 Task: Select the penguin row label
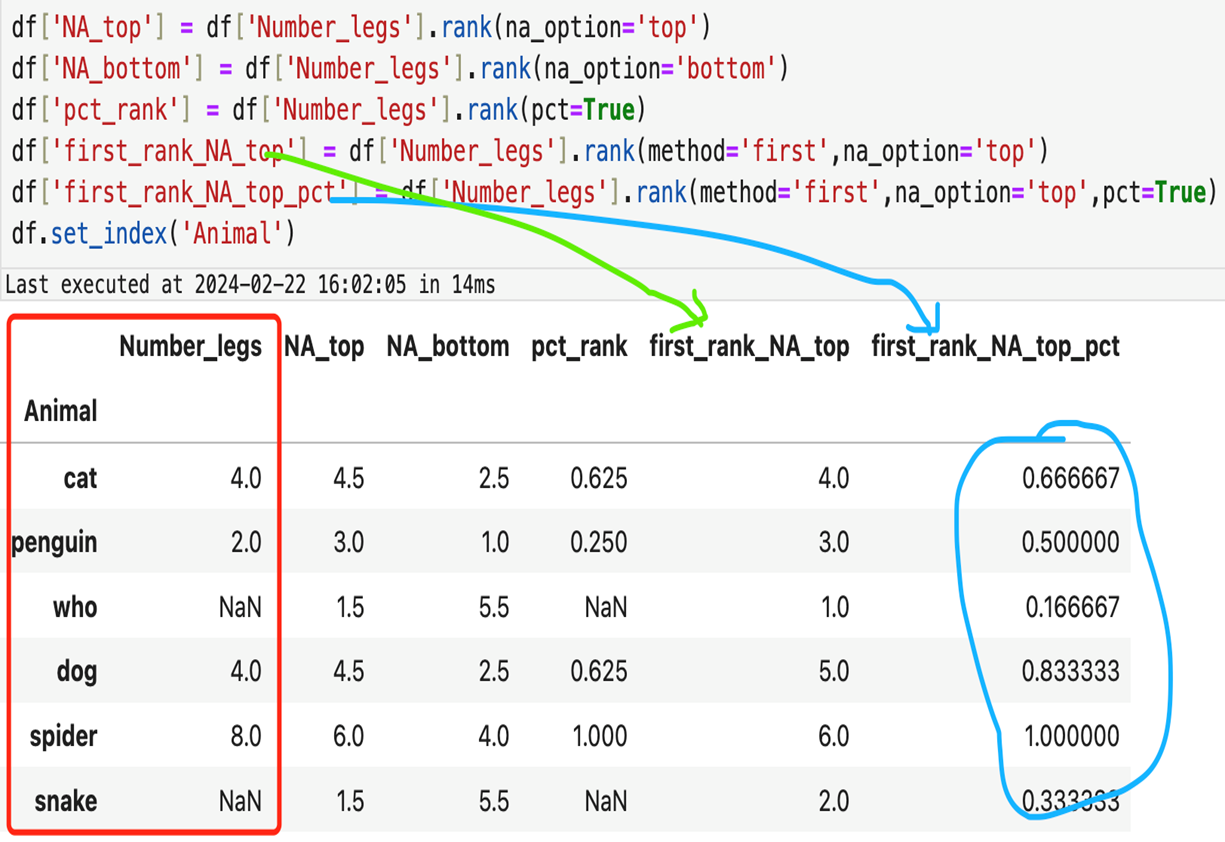pos(54,542)
